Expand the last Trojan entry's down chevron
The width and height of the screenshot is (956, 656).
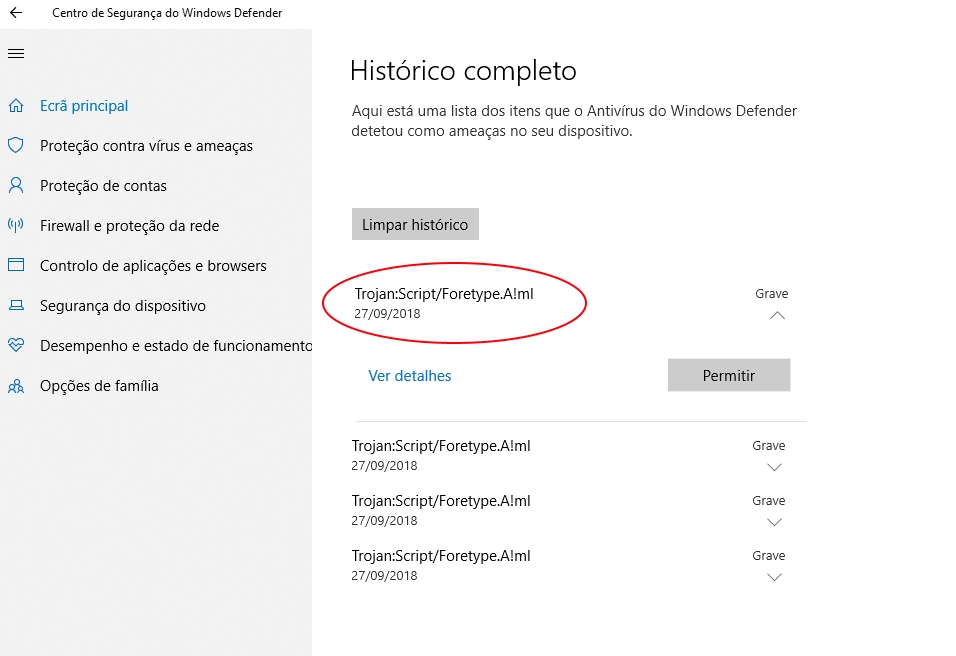774,577
